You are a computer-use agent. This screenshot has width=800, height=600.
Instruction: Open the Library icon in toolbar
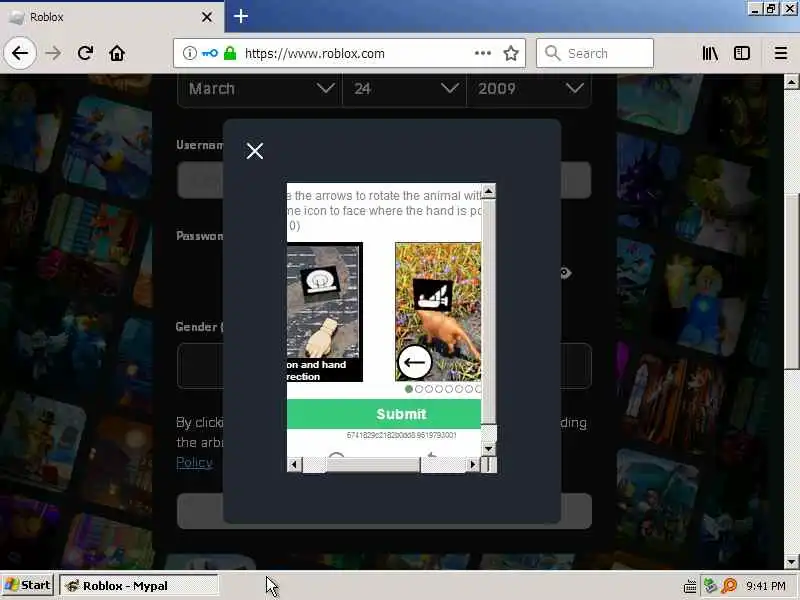(710, 53)
